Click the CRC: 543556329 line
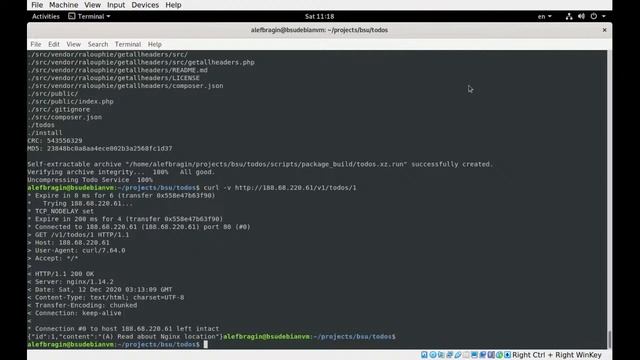The width and height of the screenshot is (640, 360). [x=55, y=141]
